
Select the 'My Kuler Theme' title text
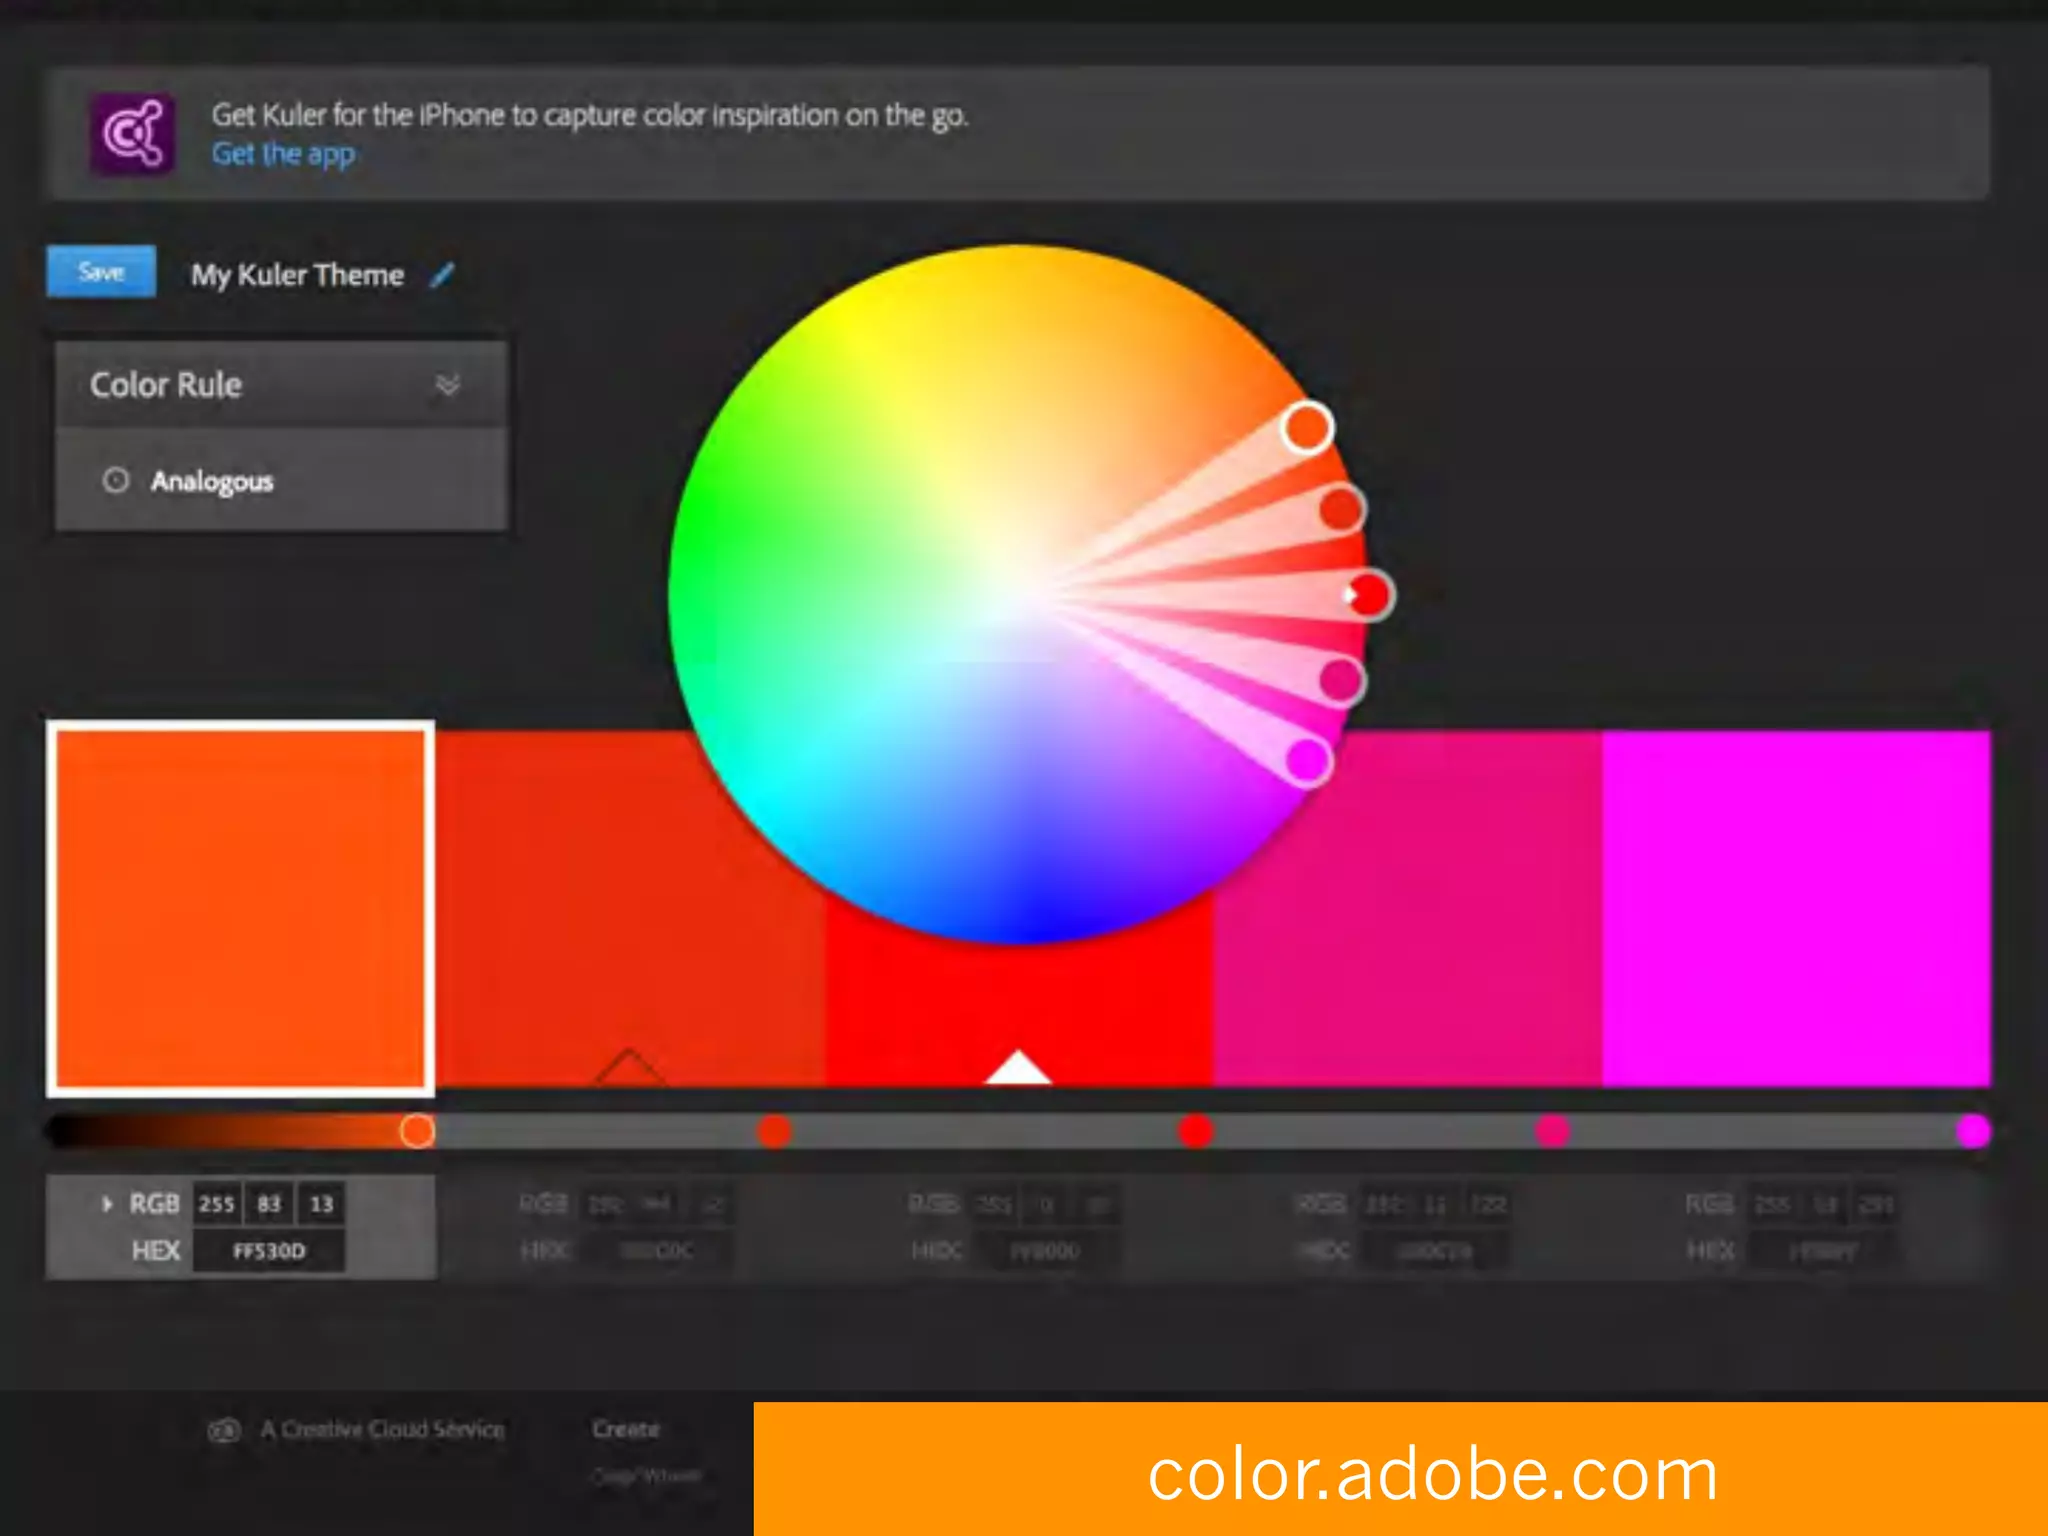click(x=297, y=275)
